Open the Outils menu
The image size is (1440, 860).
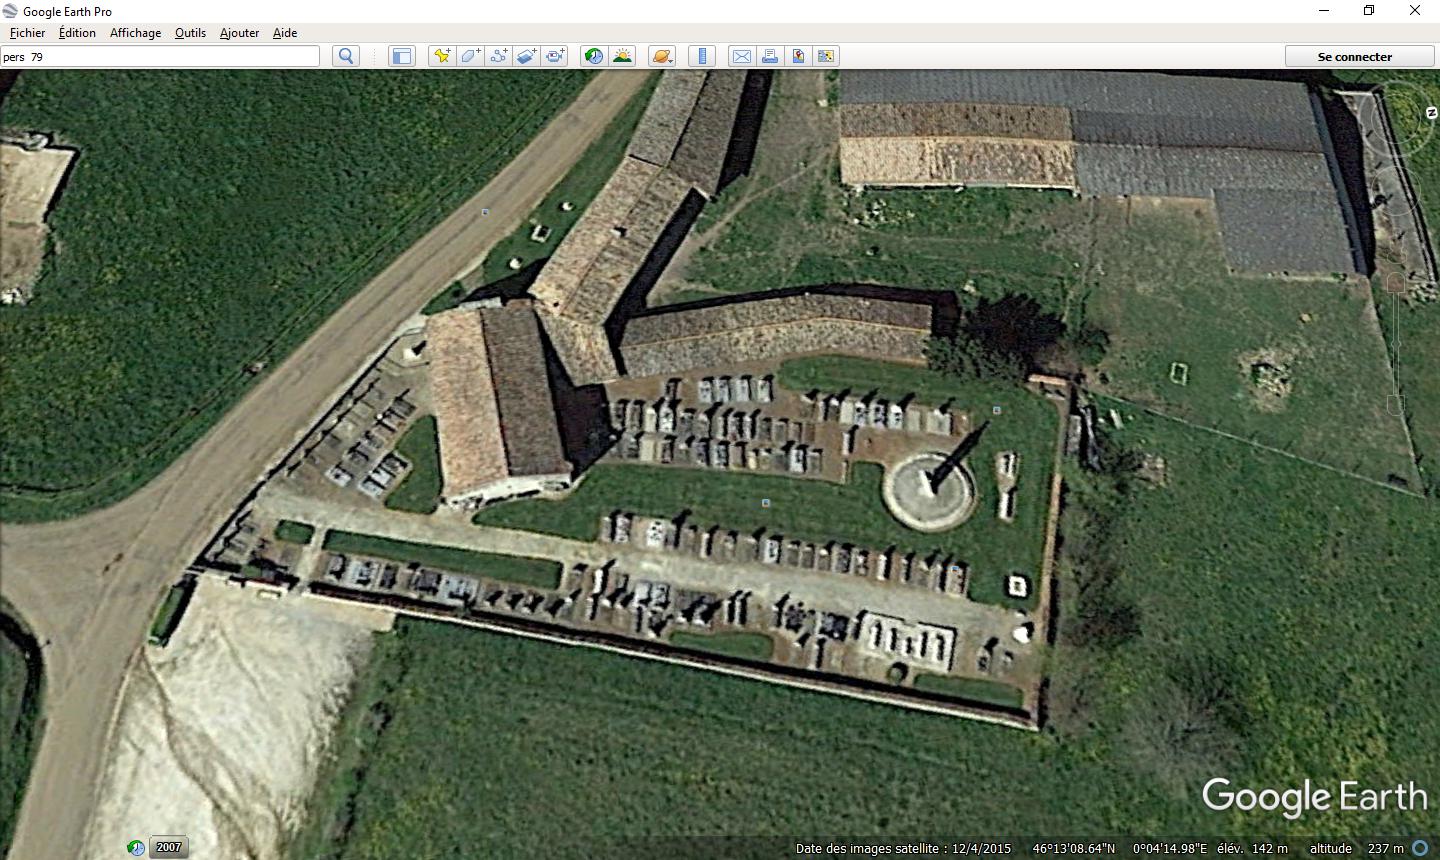190,32
